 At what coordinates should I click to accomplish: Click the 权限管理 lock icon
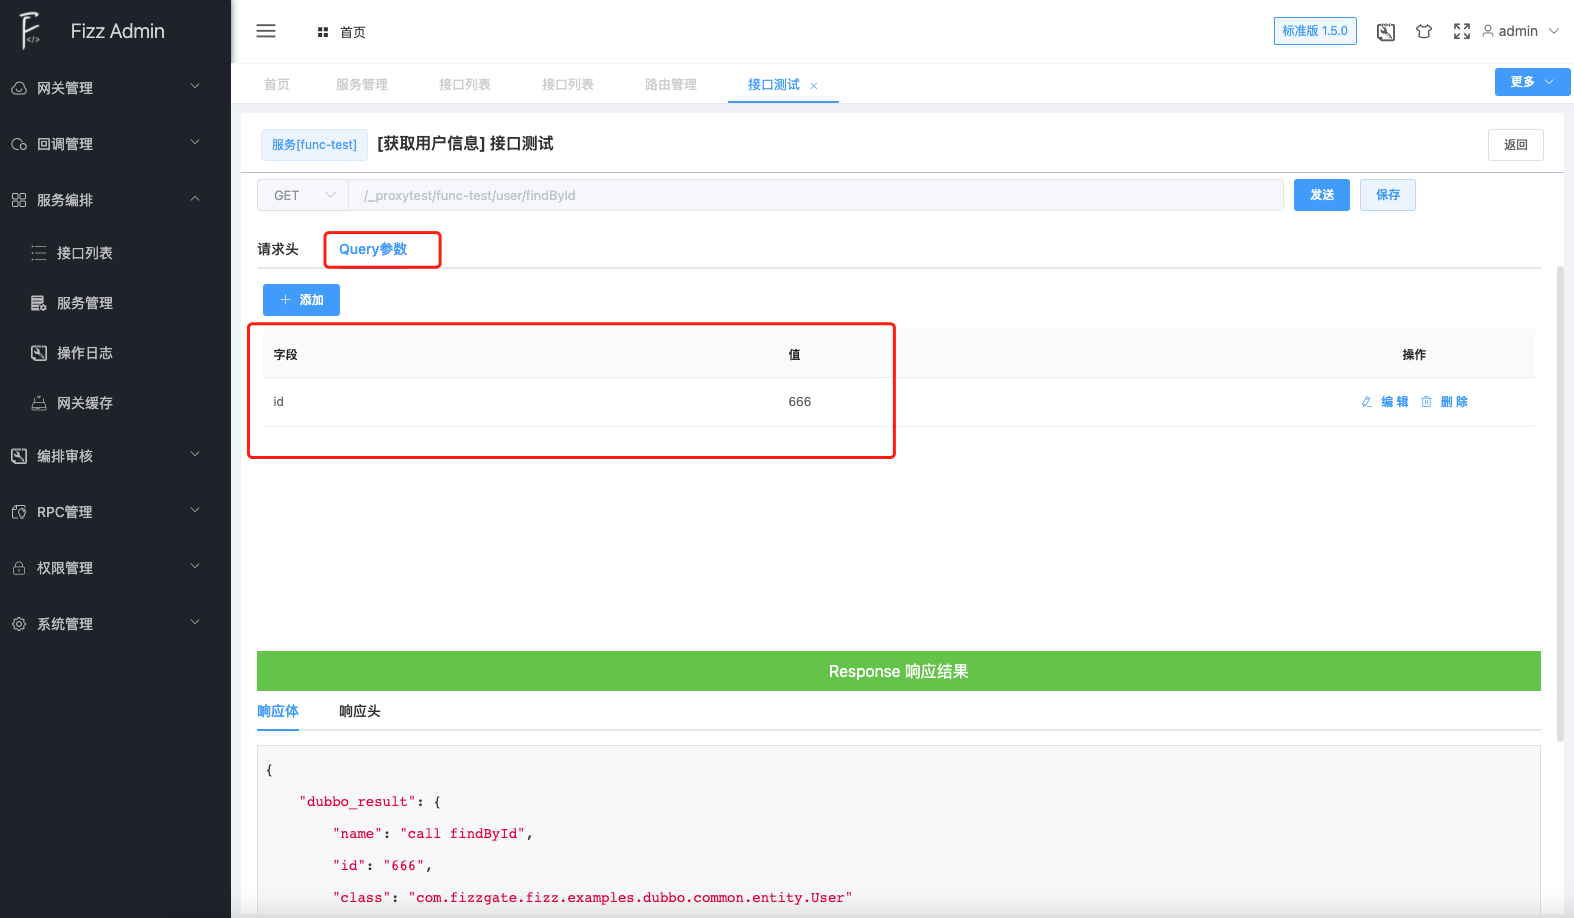click(x=19, y=568)
